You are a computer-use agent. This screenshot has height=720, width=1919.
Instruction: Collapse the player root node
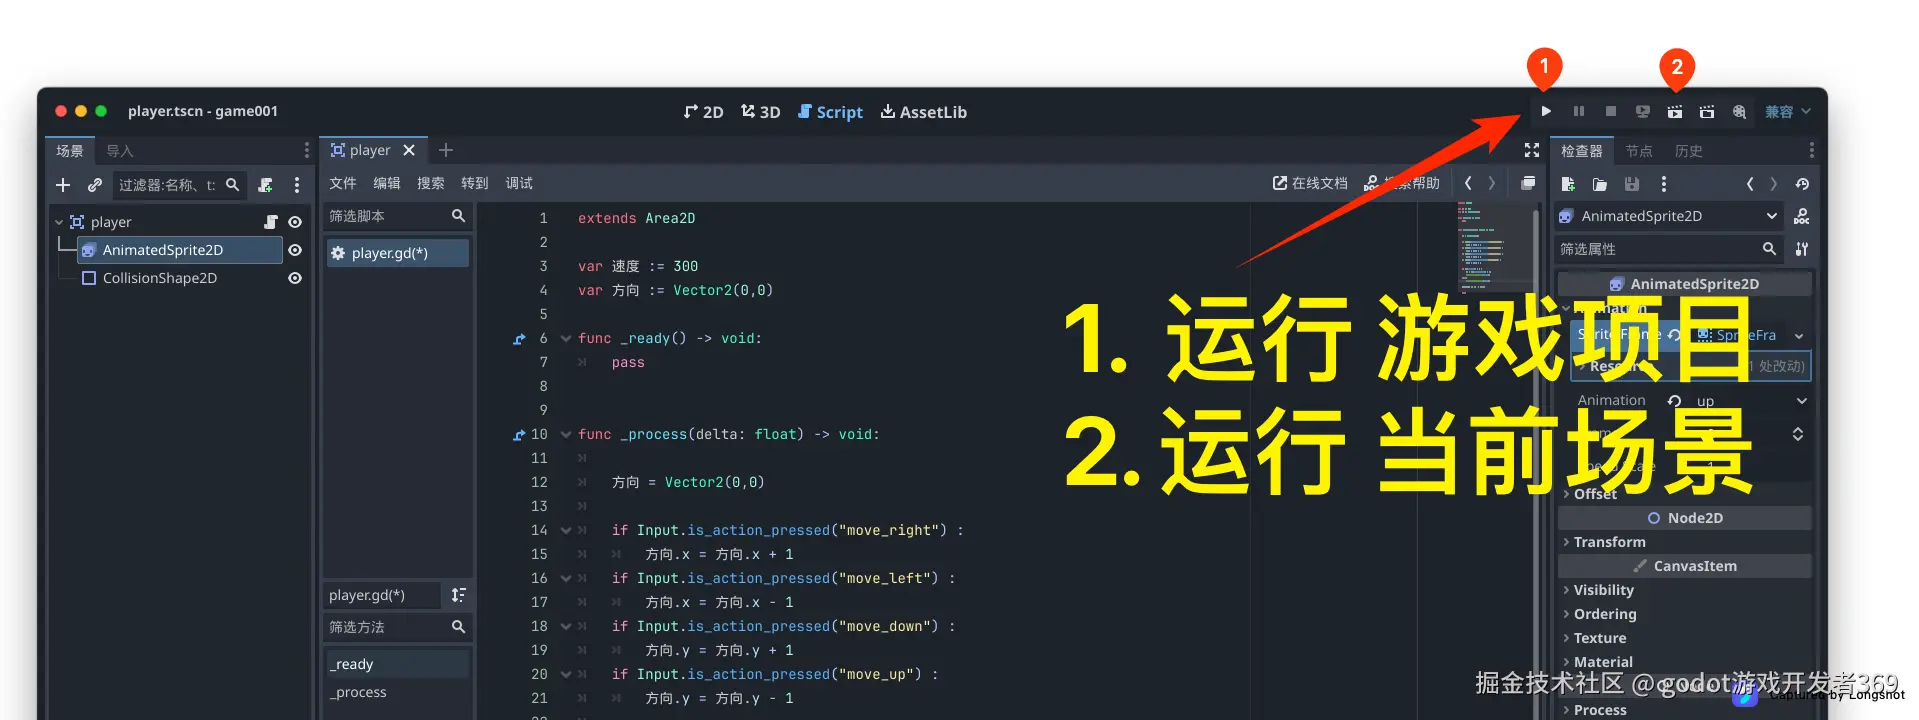click(x=59, y=222)
